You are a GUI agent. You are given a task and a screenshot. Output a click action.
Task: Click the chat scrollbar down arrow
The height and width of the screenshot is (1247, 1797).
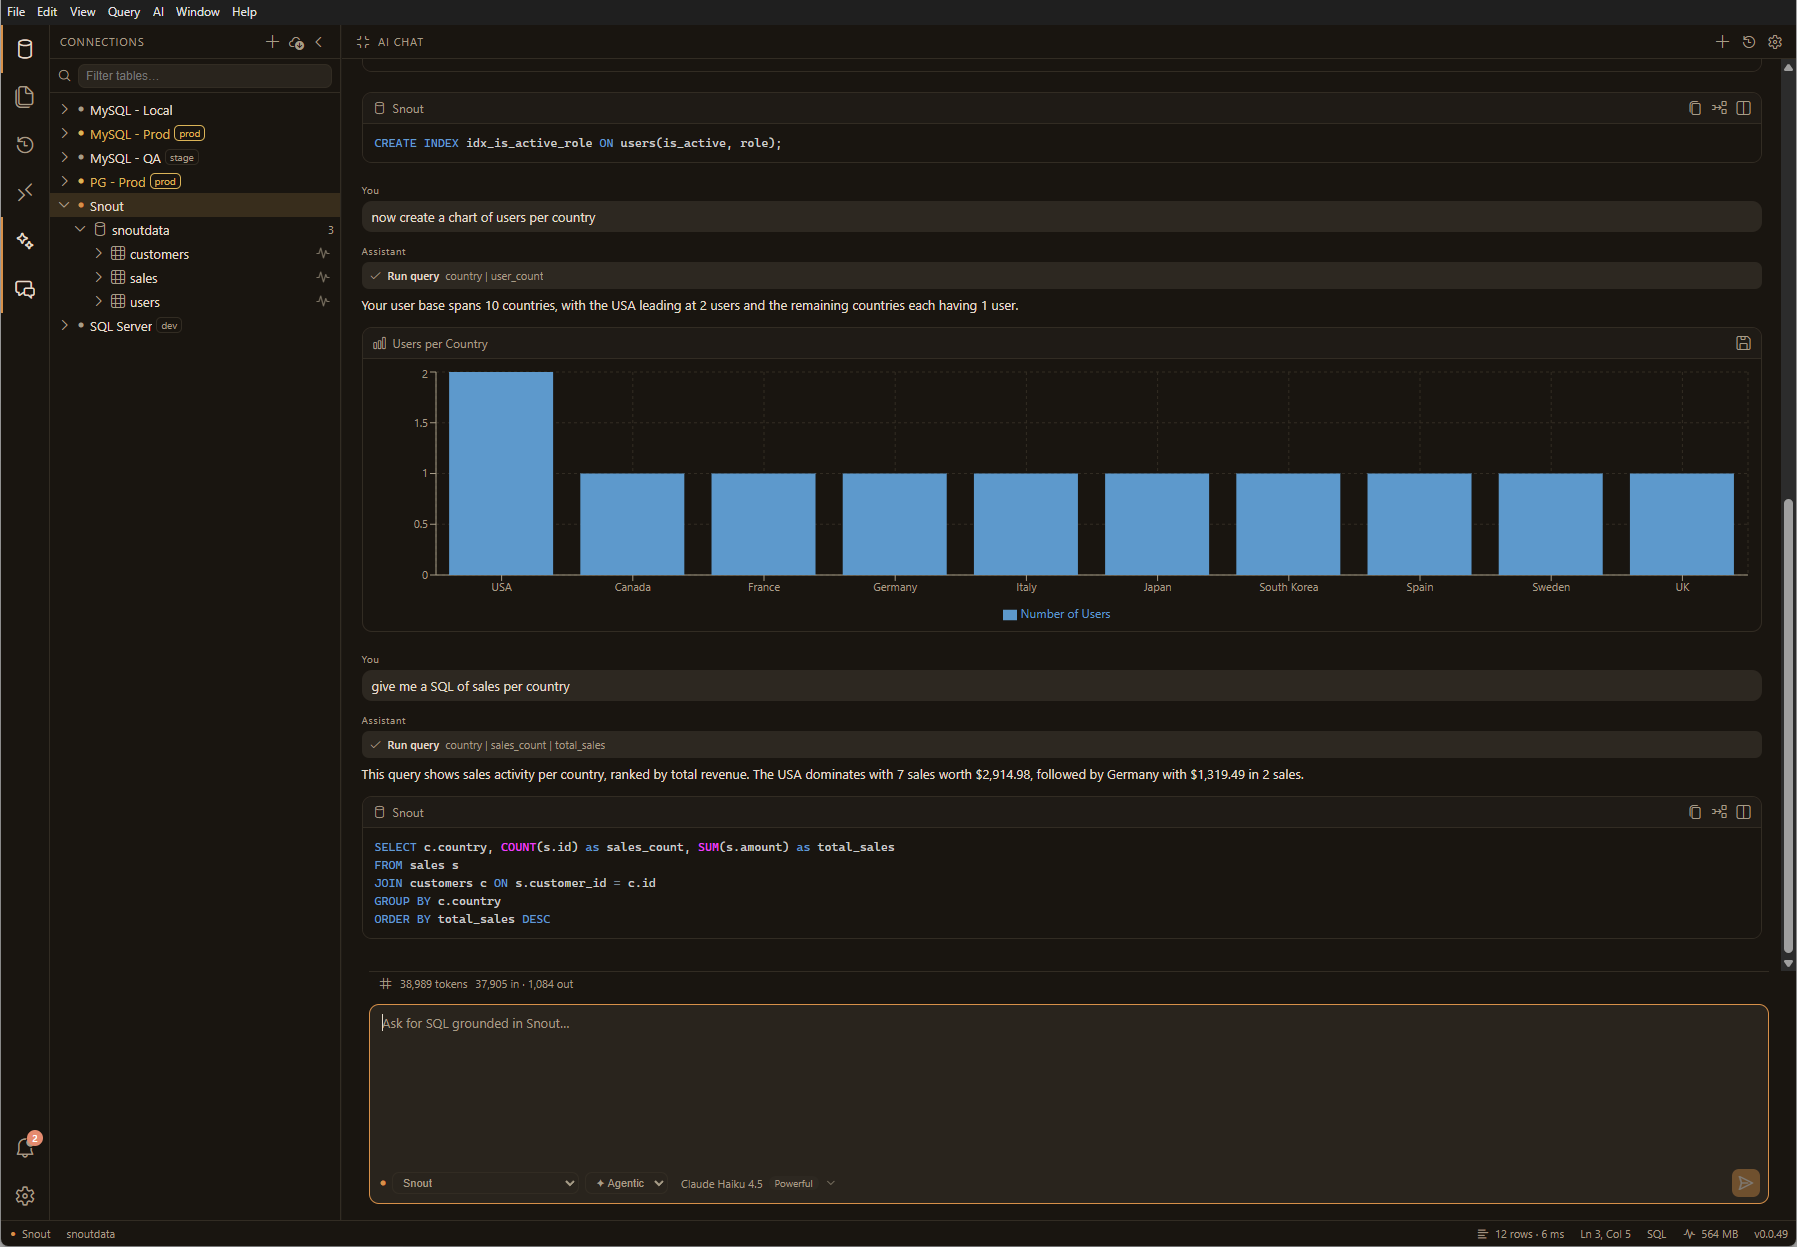(x=1788, y=963)
